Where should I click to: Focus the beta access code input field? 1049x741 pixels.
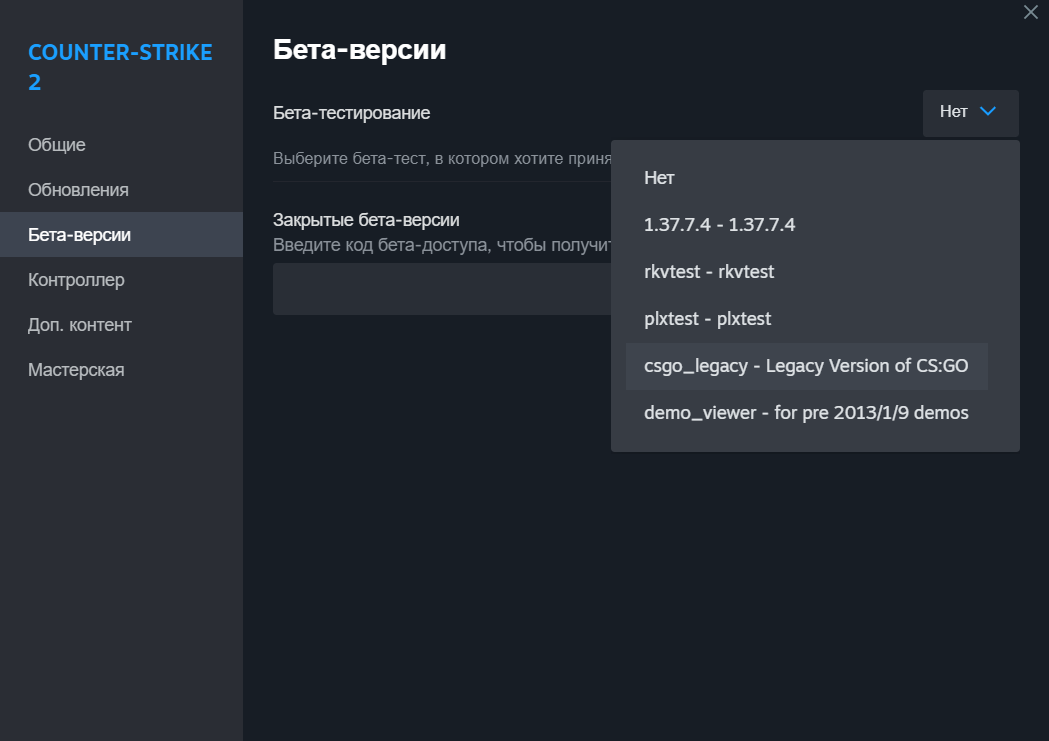coord(442,289)
